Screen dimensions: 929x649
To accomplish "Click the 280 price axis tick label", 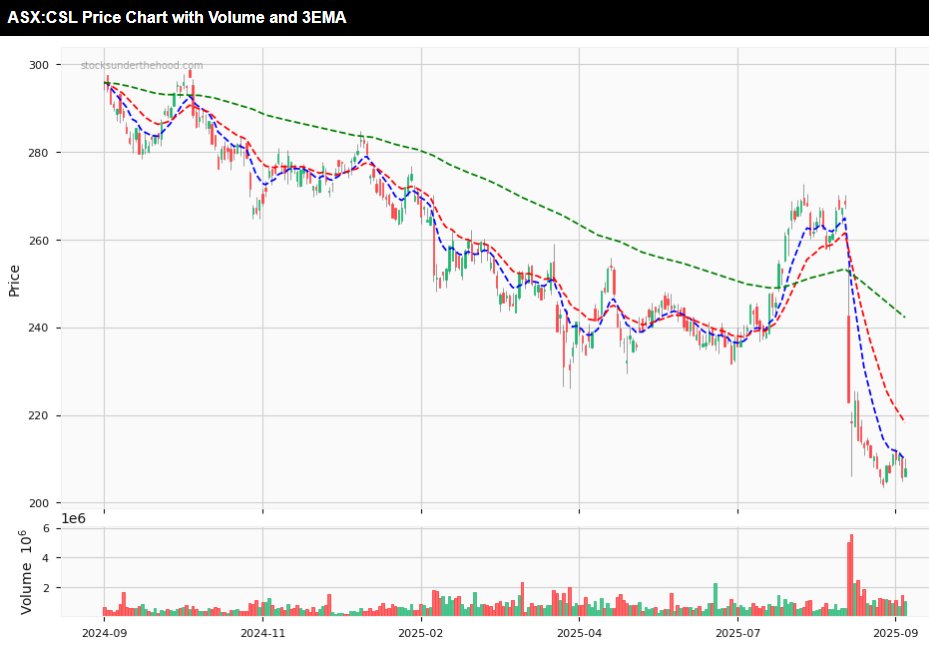I will (66, 153).
